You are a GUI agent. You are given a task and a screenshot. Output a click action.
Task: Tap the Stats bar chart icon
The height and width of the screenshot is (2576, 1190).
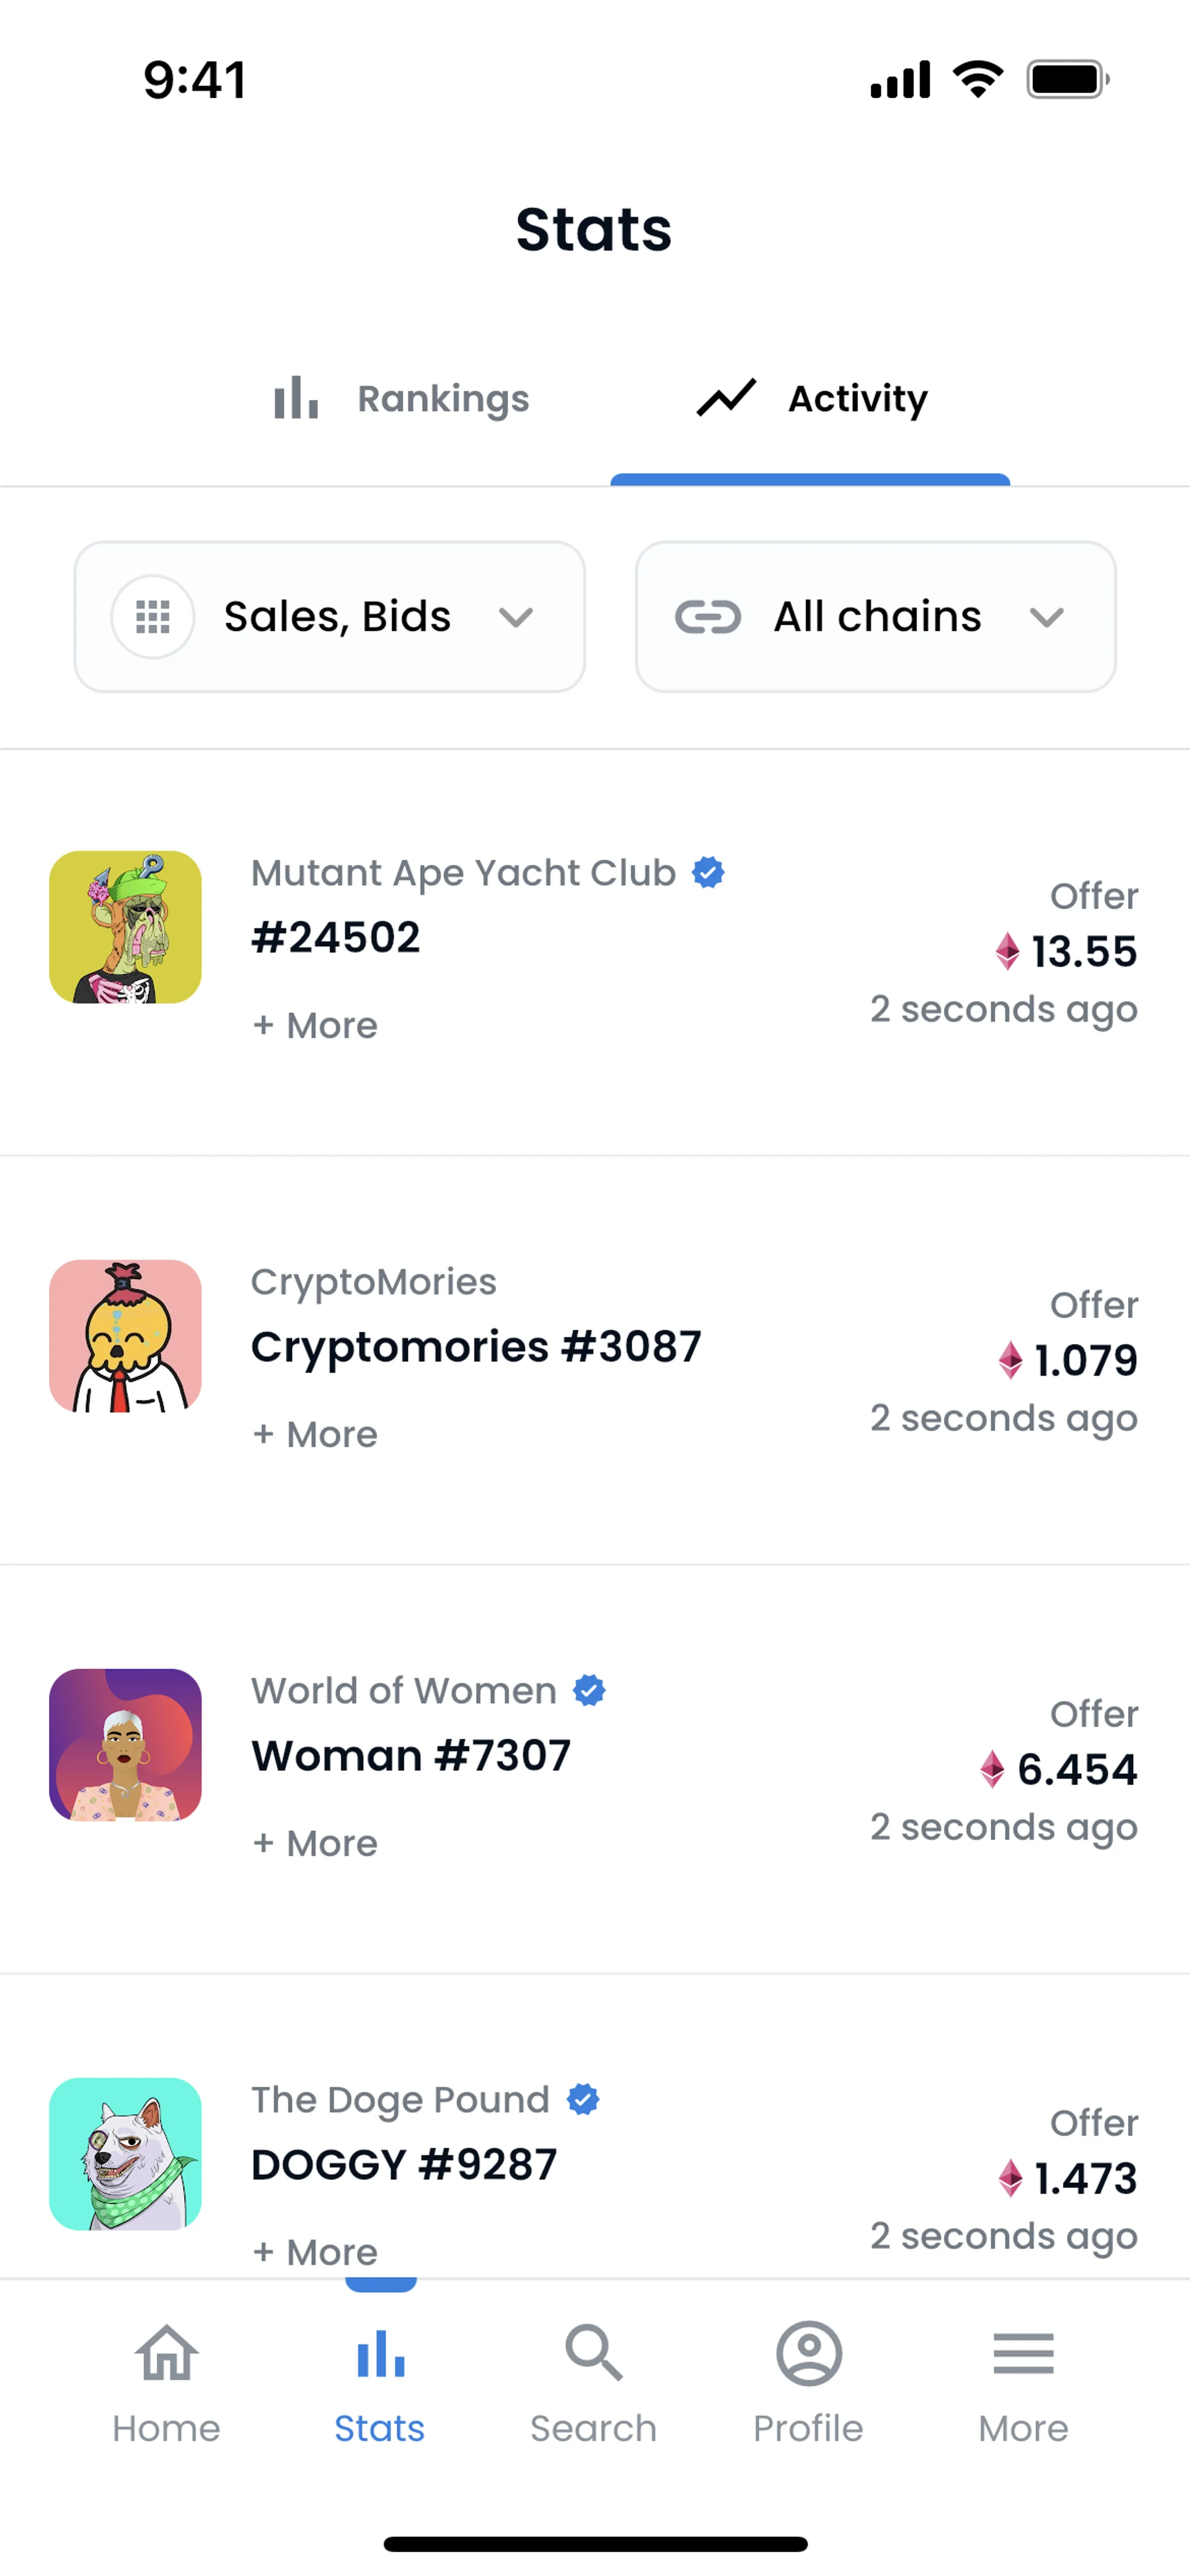(x=380, y=2354)
